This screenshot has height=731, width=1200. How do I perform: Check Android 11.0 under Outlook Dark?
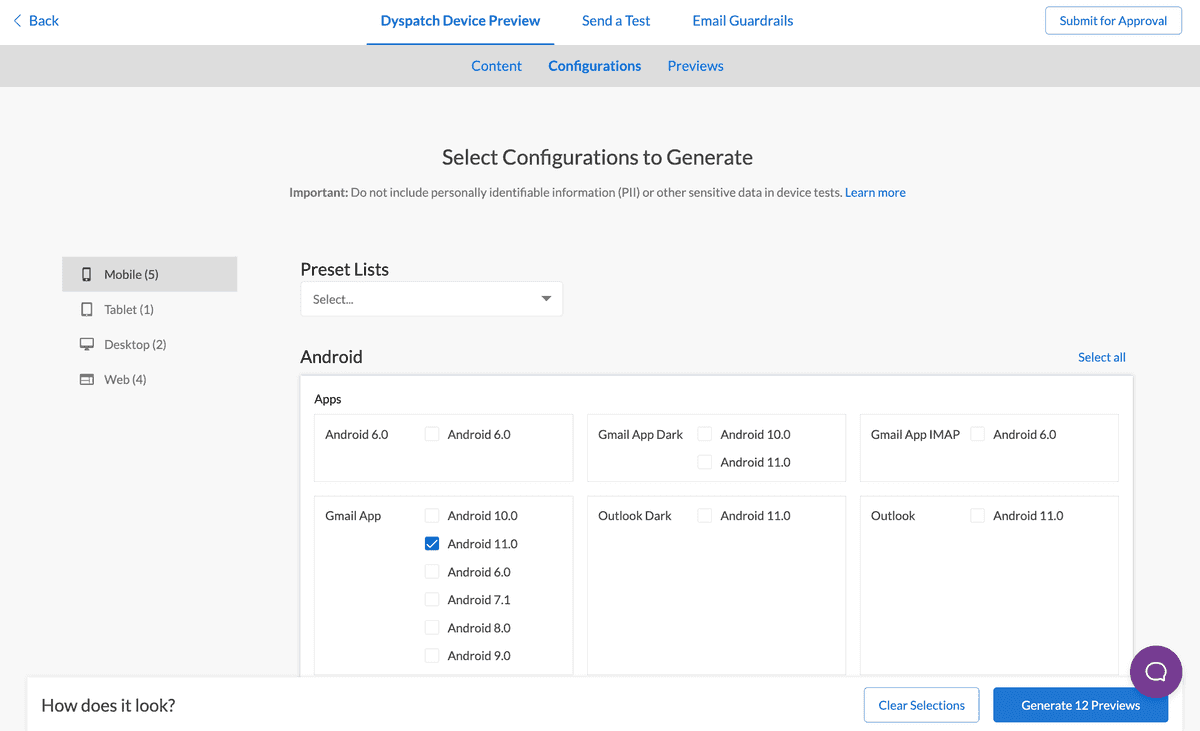(x=705, y=516)
